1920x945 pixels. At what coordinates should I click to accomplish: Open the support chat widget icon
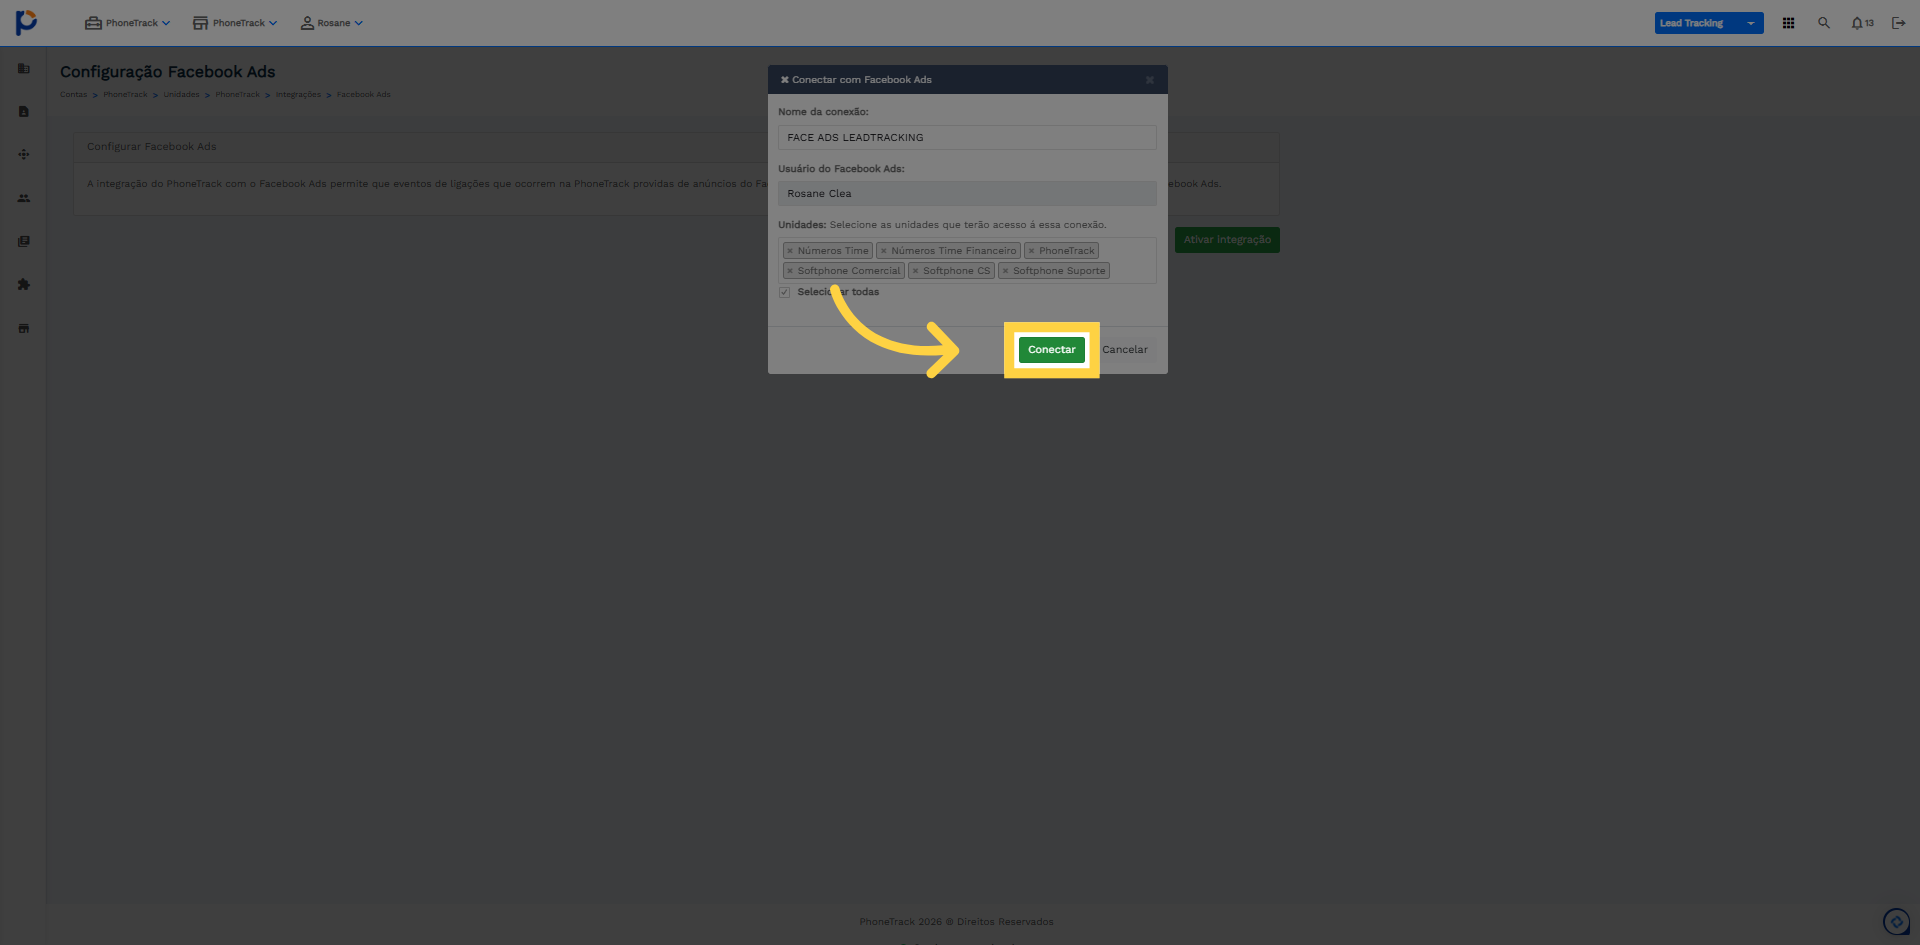point(1896,921)
